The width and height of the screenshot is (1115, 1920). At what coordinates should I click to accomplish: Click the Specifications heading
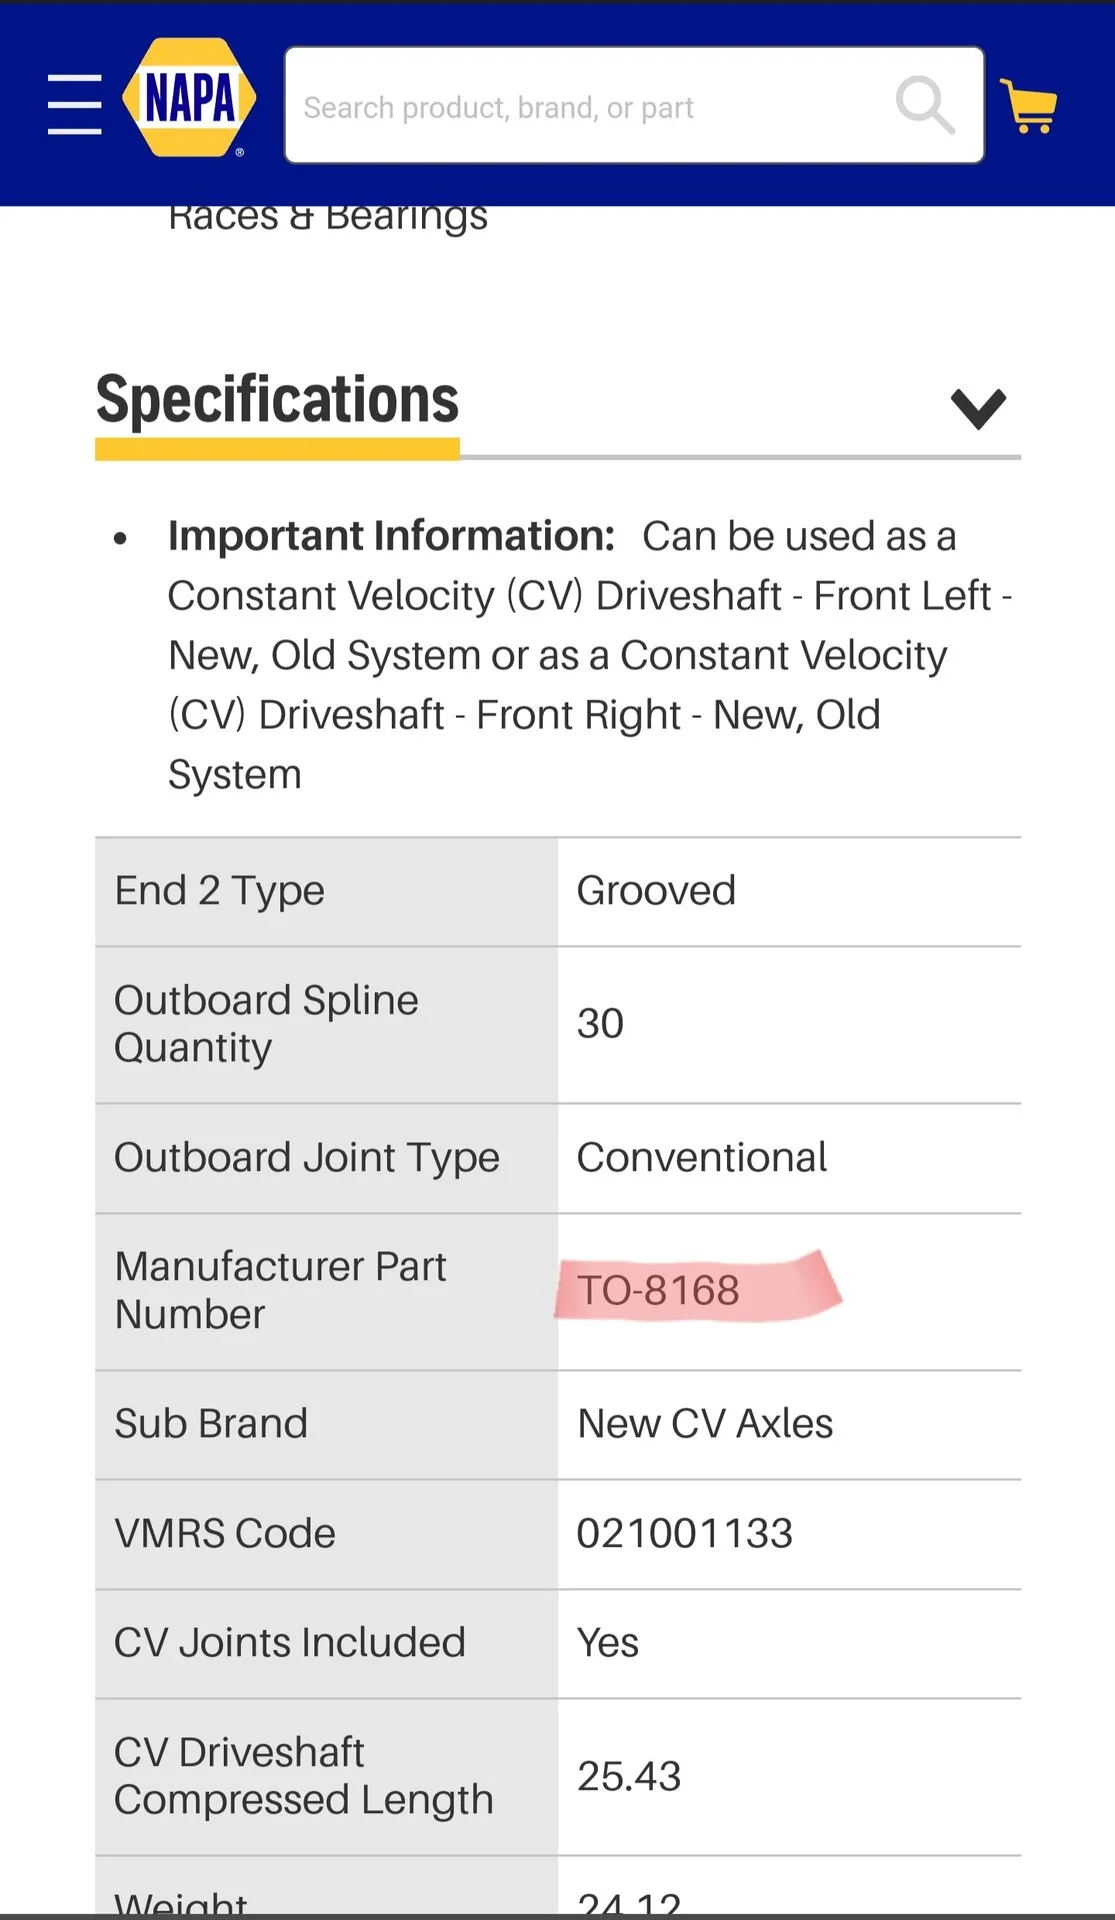[277, 400]
